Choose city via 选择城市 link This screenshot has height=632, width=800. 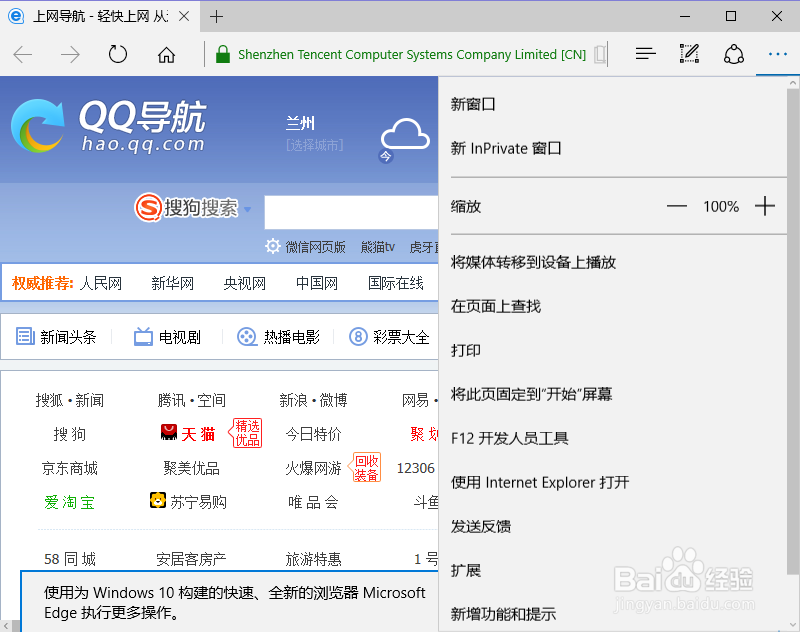(315, 145)
